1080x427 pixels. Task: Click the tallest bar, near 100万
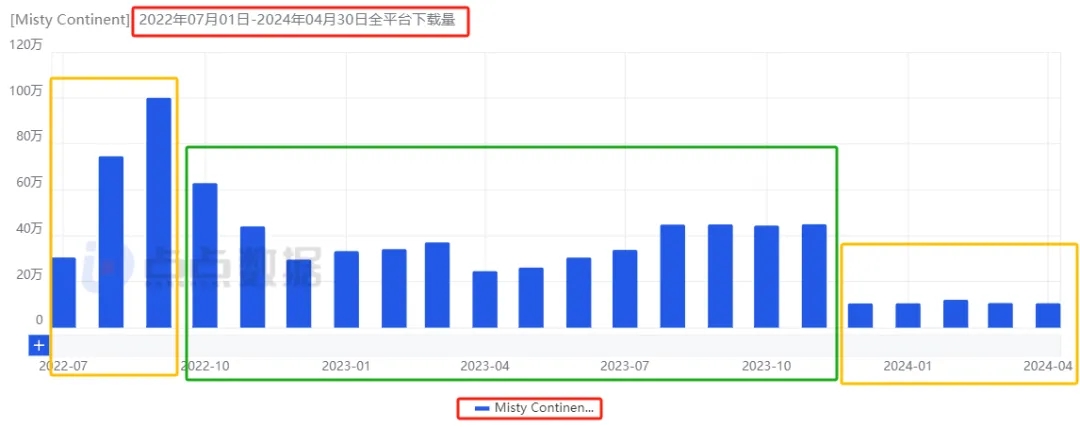coord(158,212)
